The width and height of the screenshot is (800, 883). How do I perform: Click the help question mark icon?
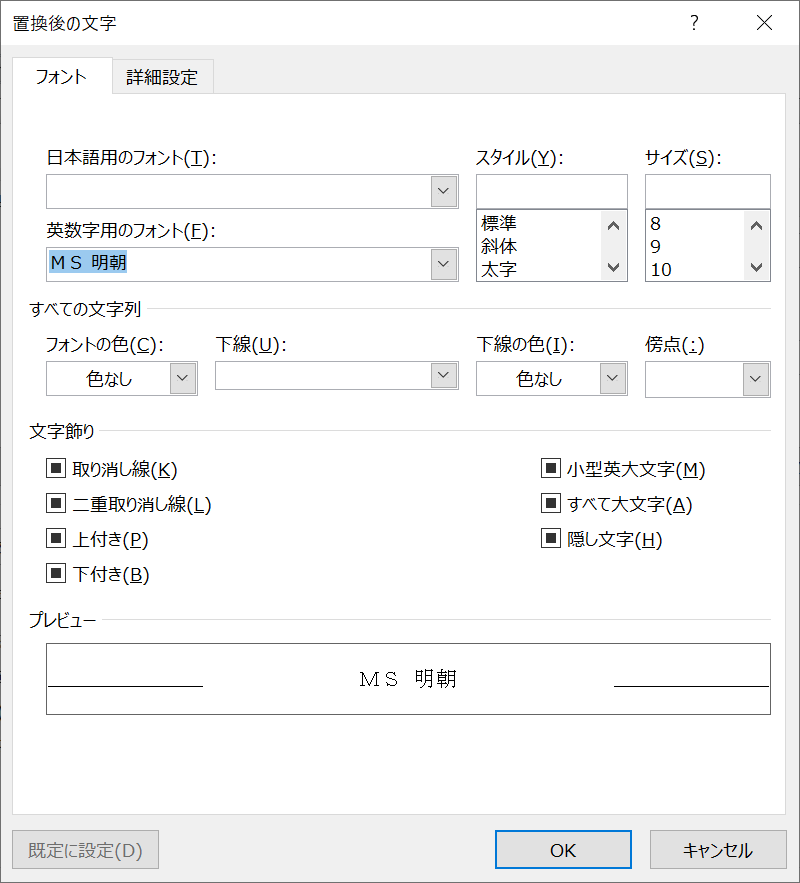694,23
